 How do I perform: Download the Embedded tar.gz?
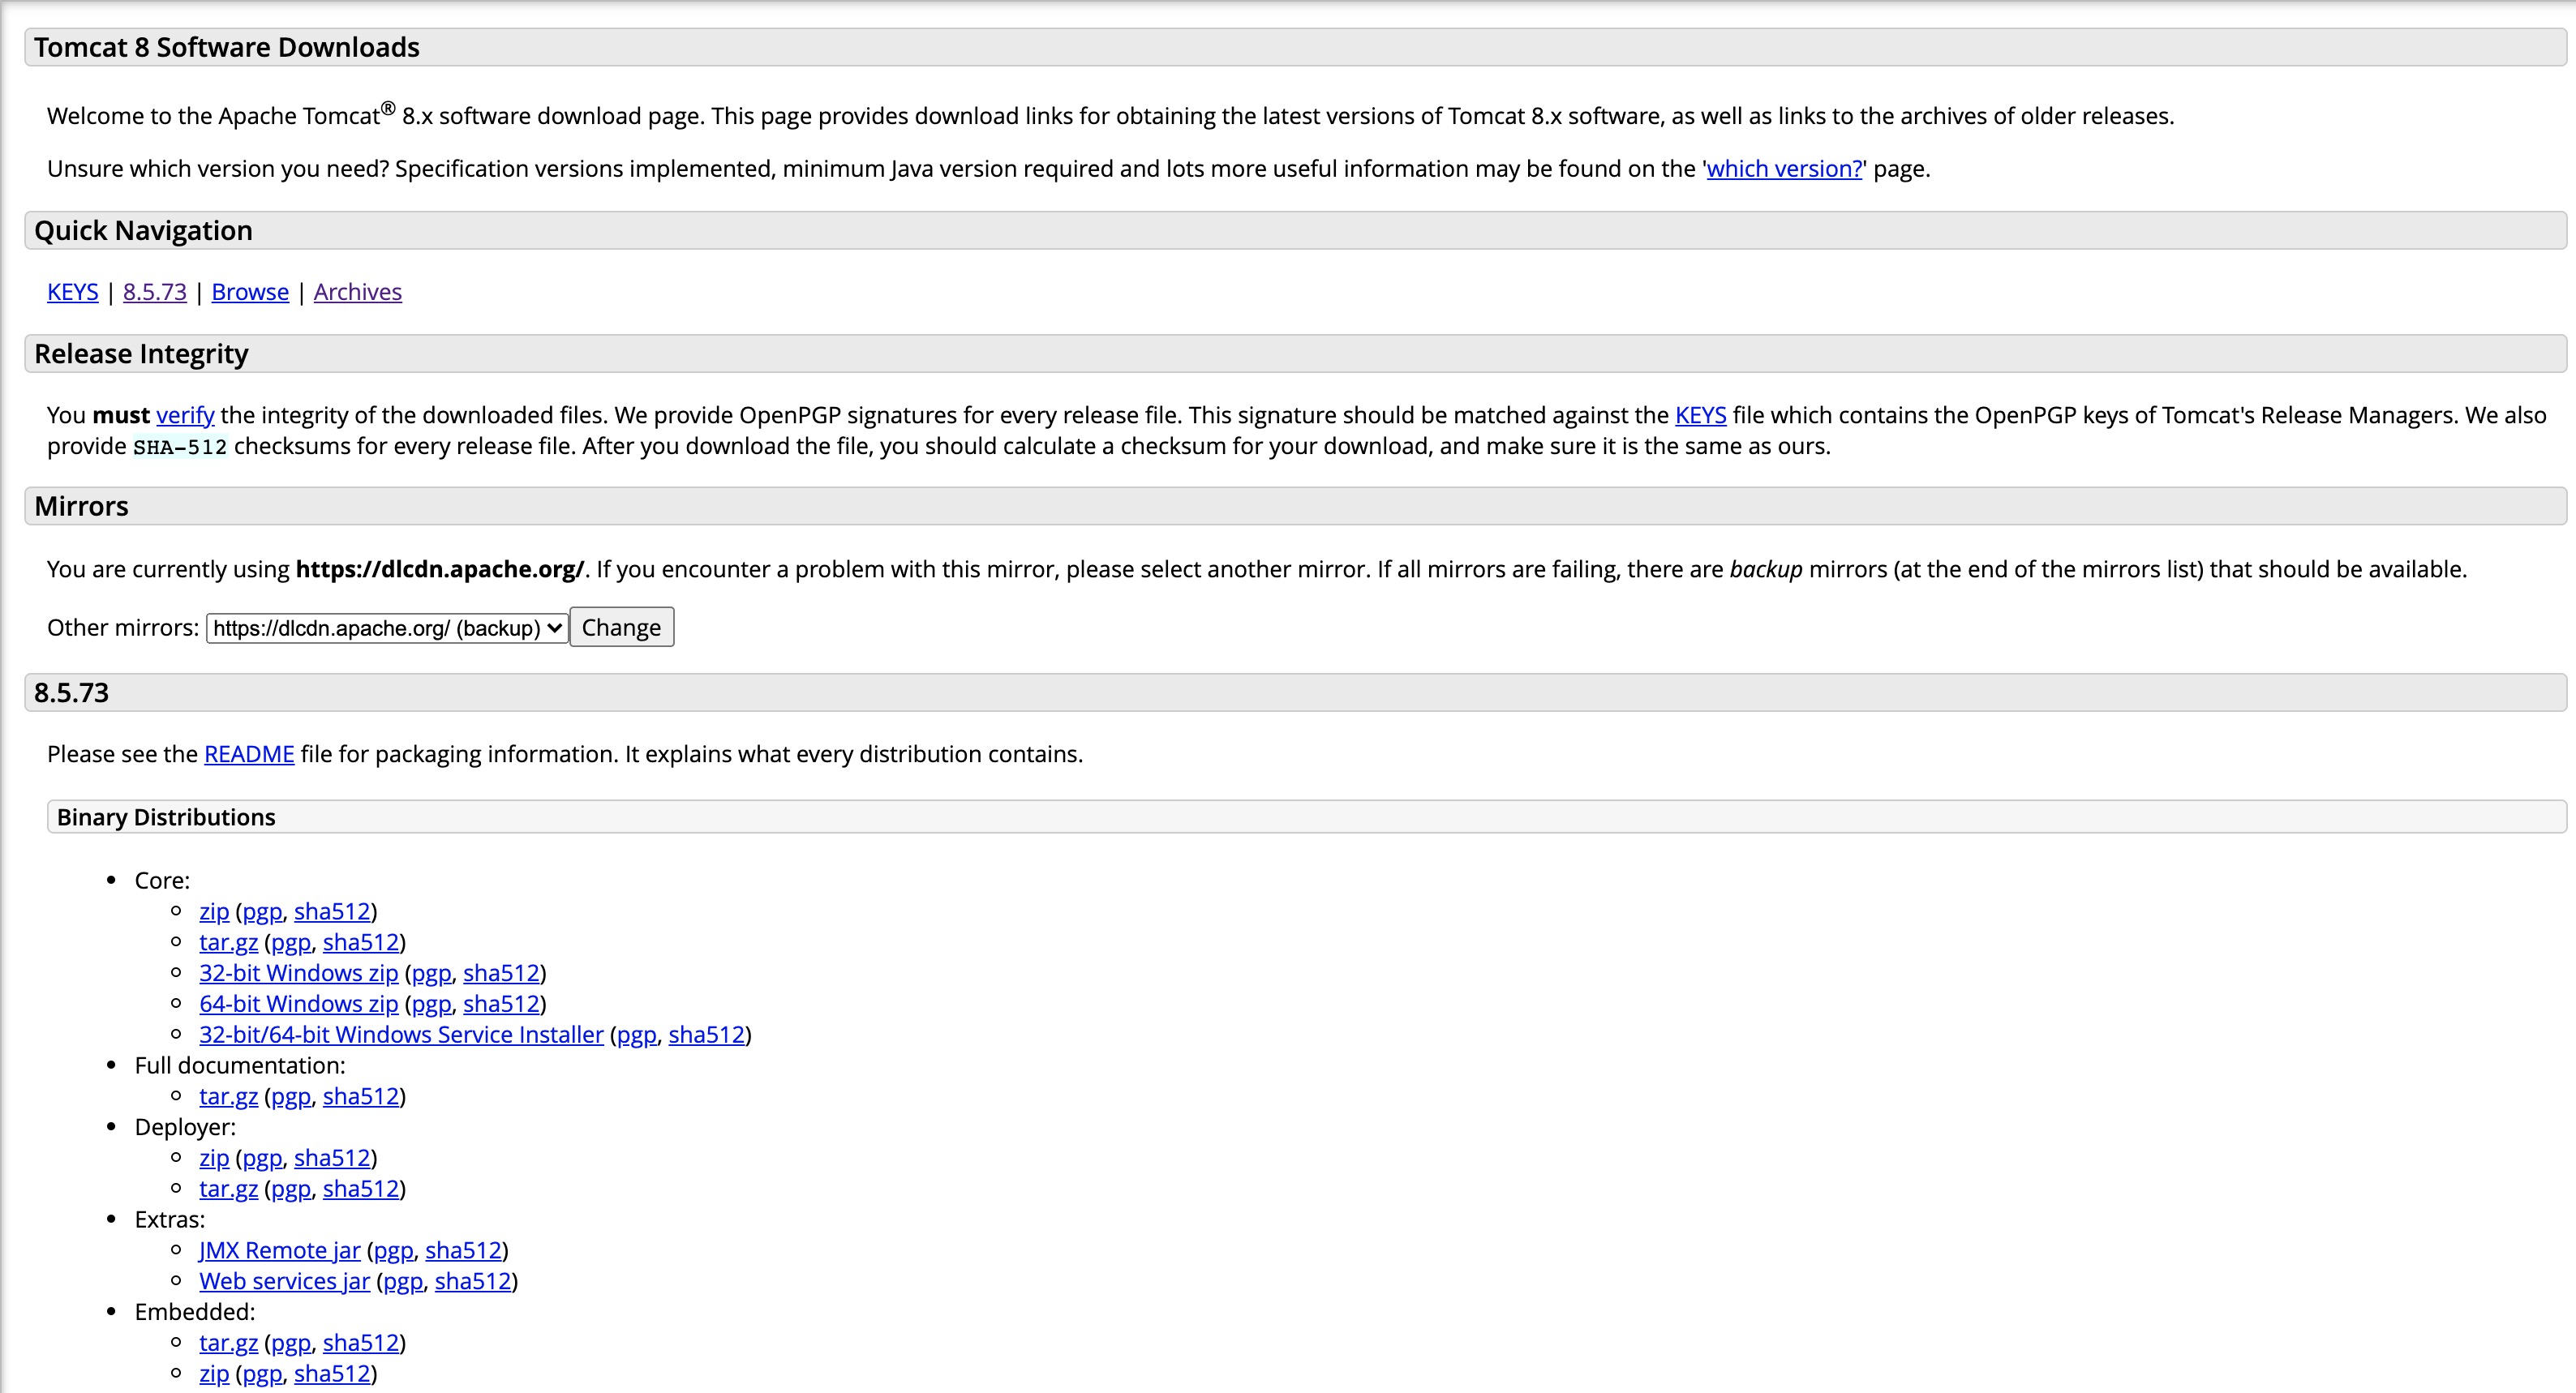tap(228, 1343)
